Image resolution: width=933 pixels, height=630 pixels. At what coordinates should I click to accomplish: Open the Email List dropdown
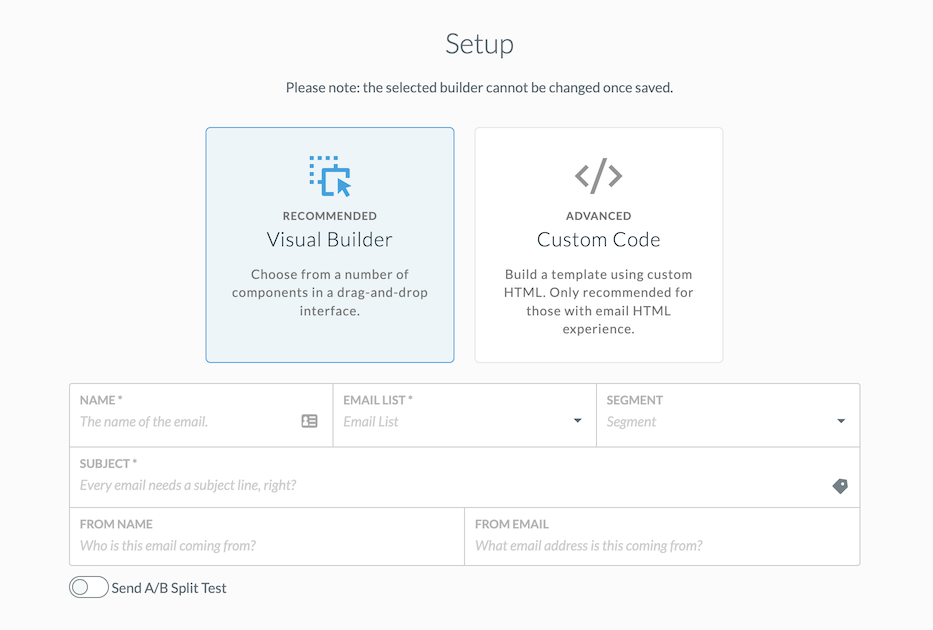click(x=465, y=415)
